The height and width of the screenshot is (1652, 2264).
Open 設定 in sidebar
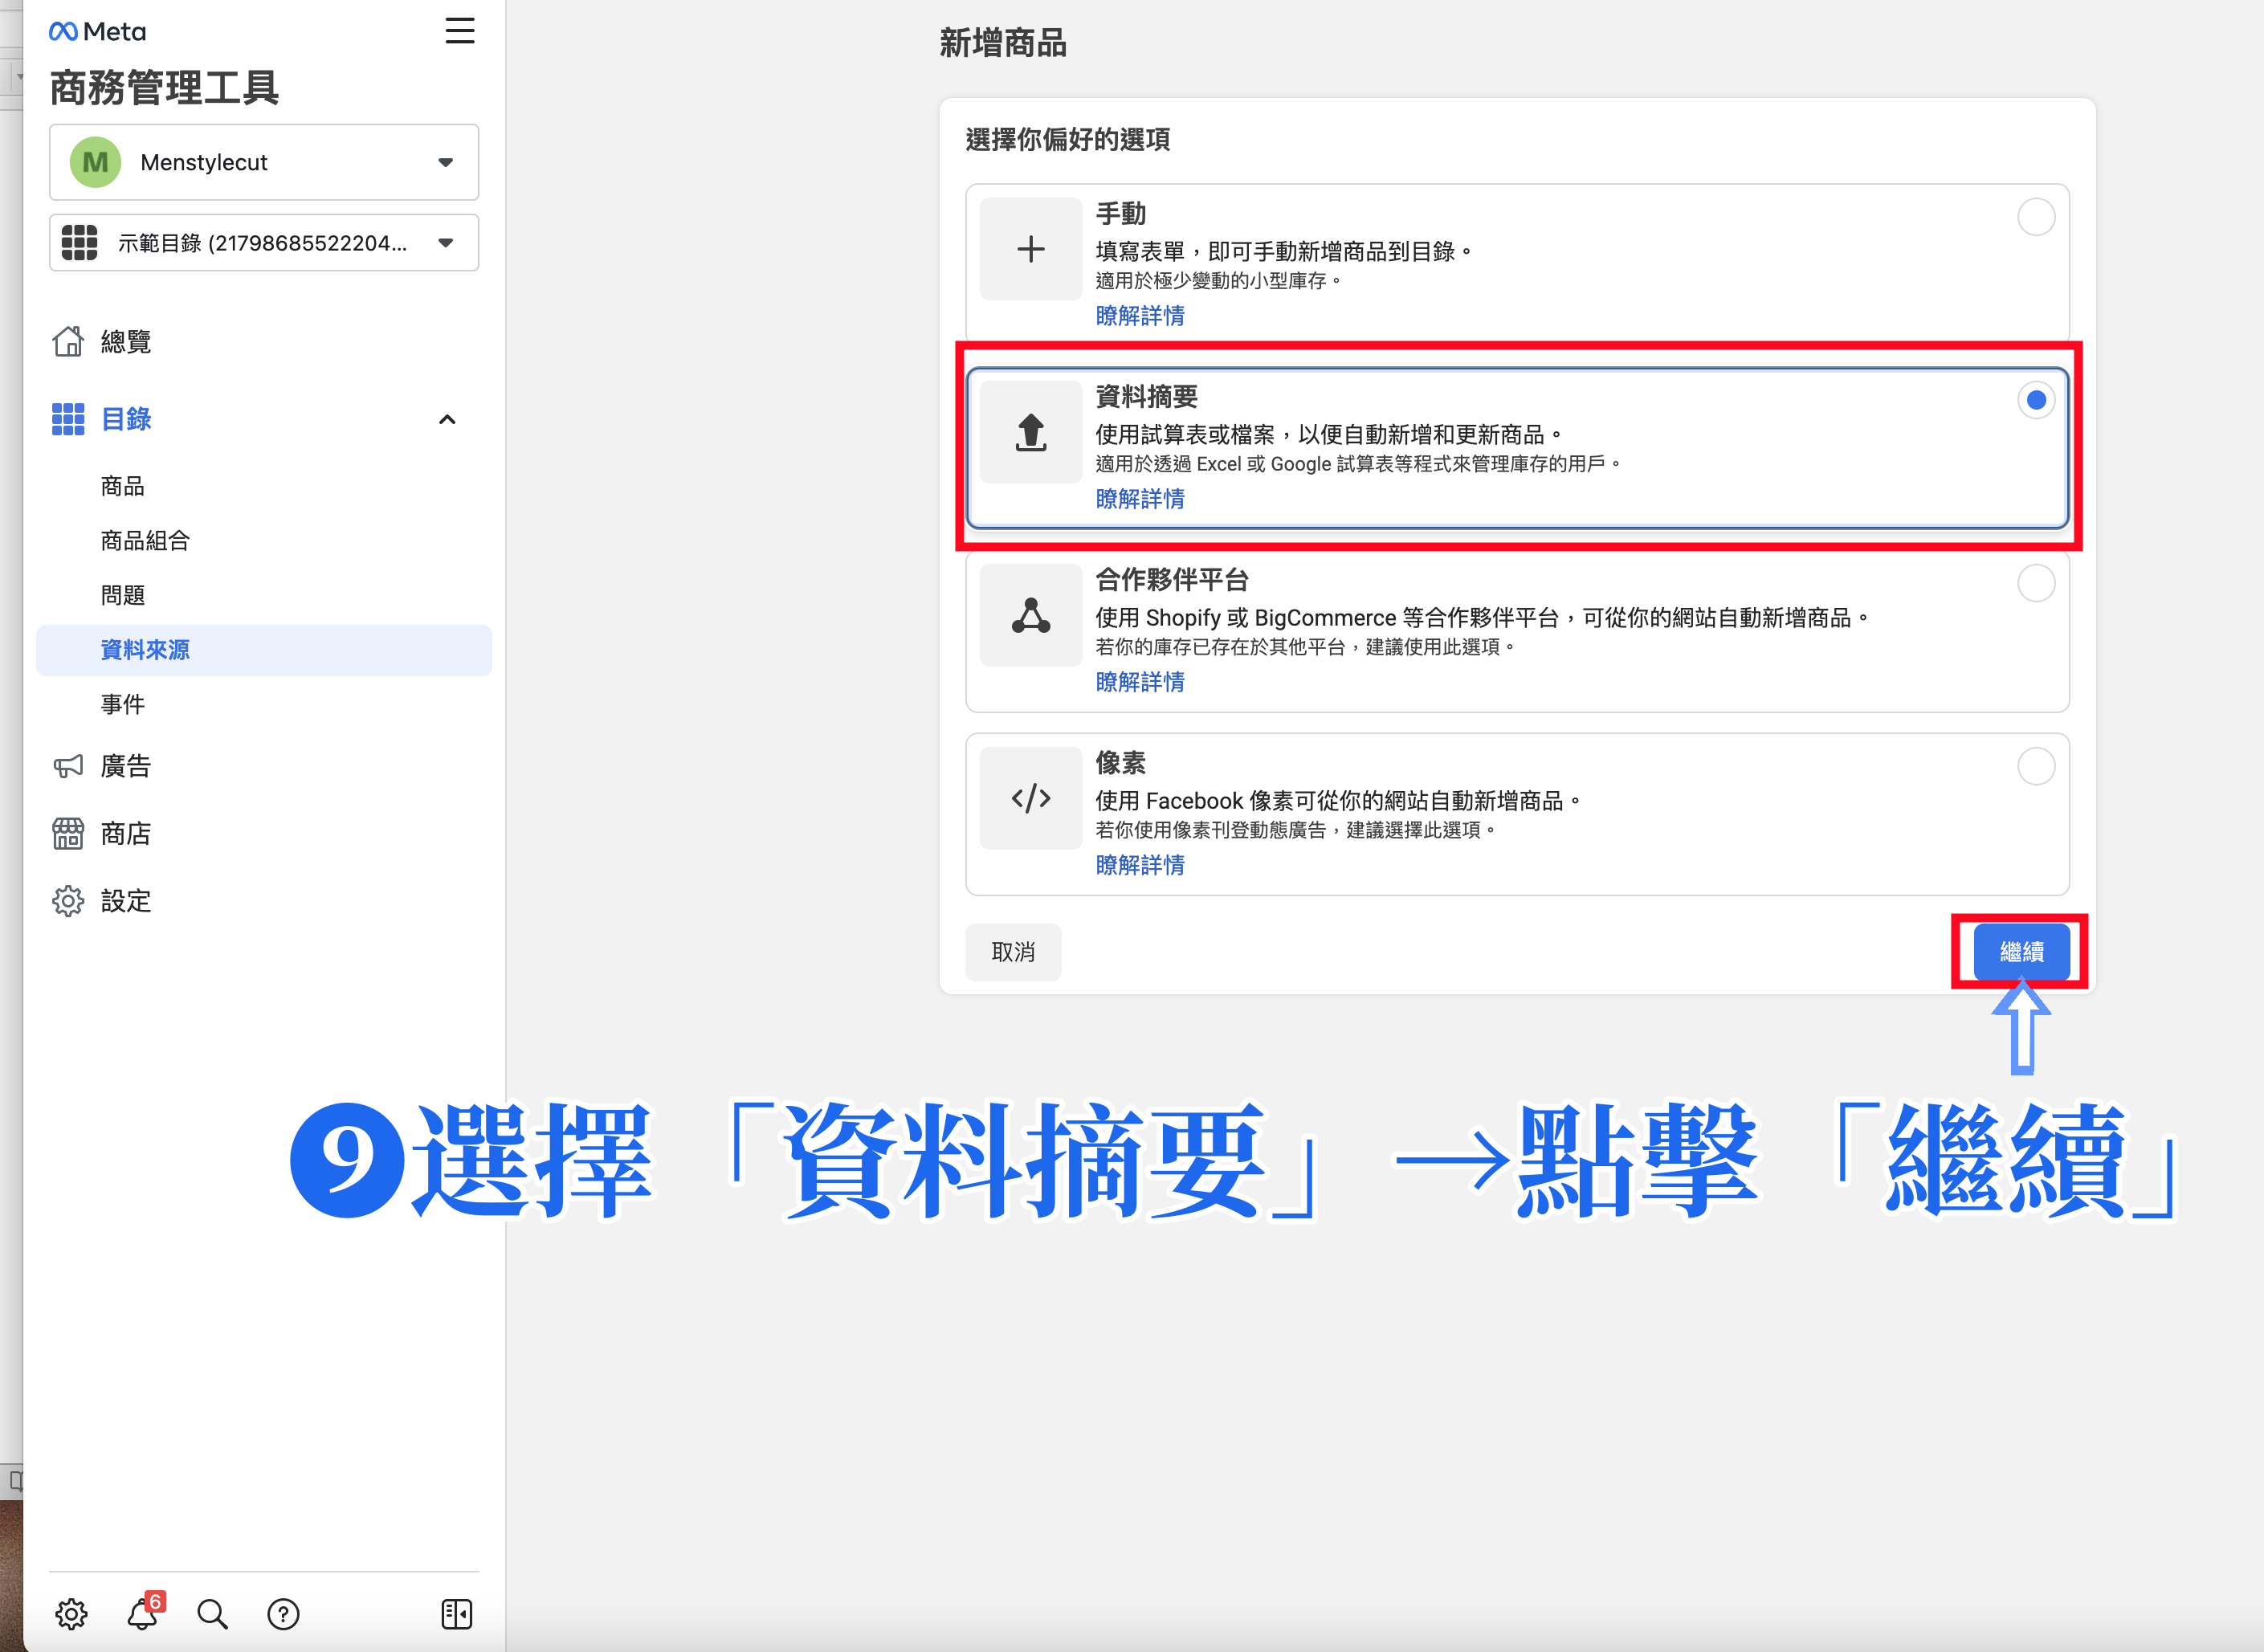coord(126,902)
